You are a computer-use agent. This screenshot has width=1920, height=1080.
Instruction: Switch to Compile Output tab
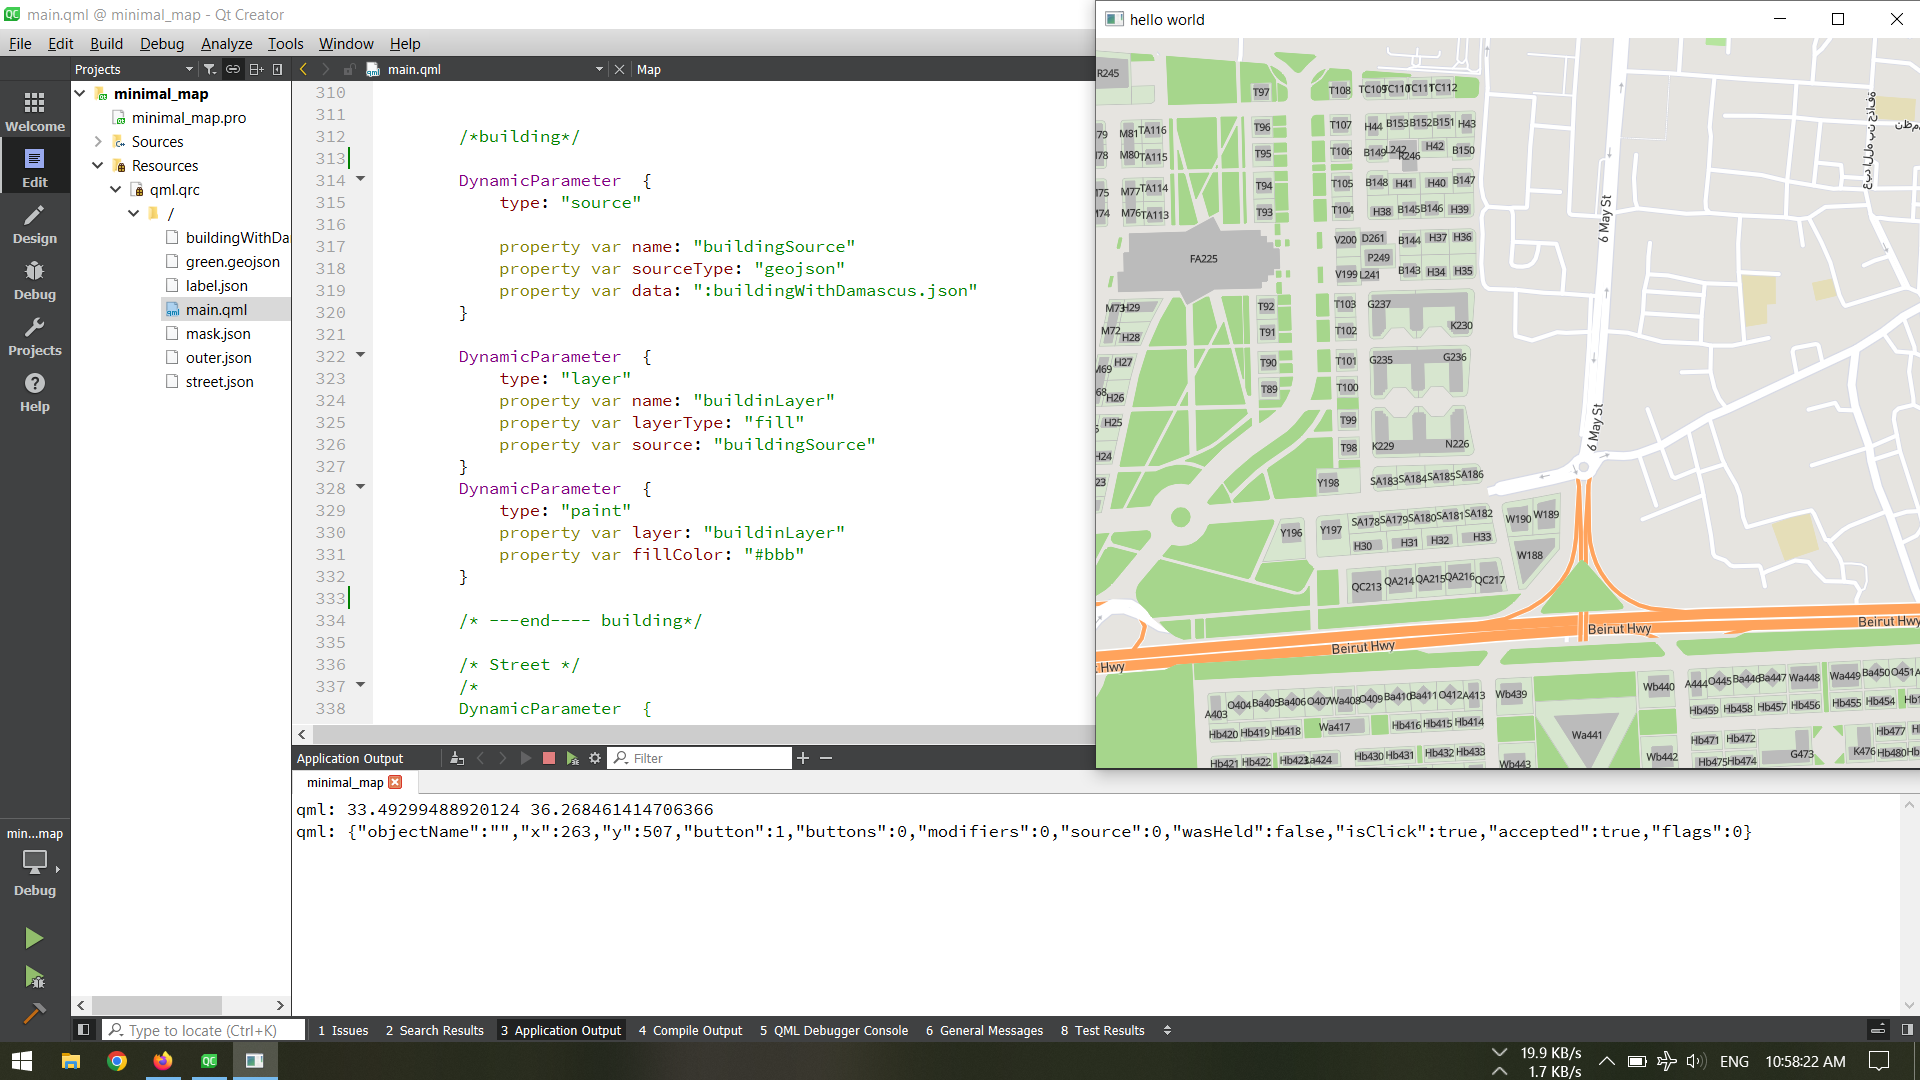(x=690, y=1030)
